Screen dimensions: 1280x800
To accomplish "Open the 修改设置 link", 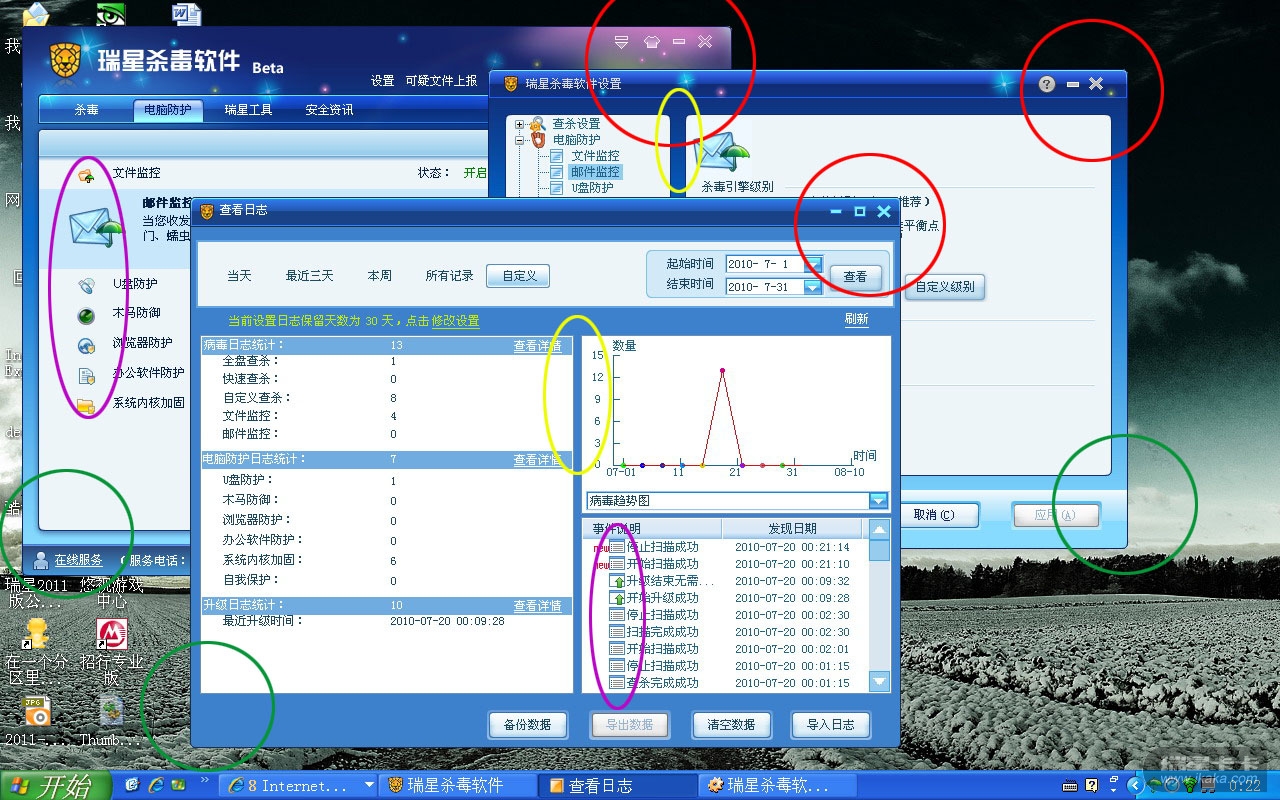I will 455,321.
